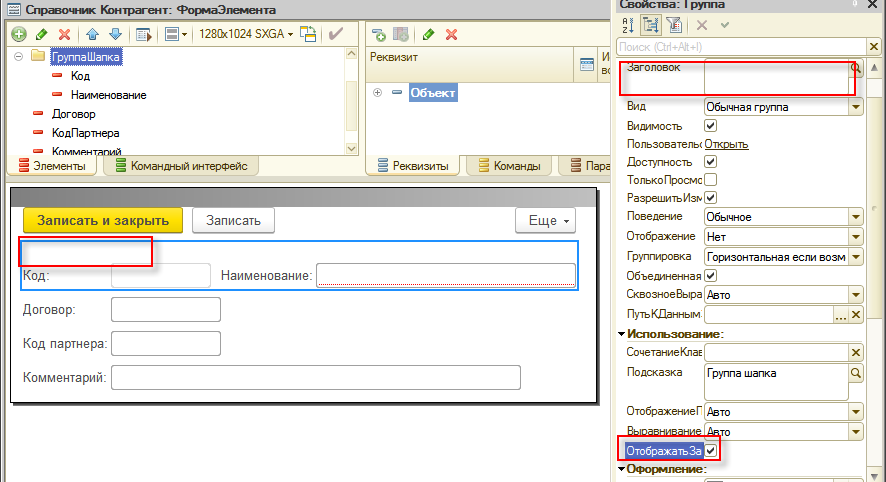Click the green add element icon
Screen dimensions: 886x482
pos(19,34)
